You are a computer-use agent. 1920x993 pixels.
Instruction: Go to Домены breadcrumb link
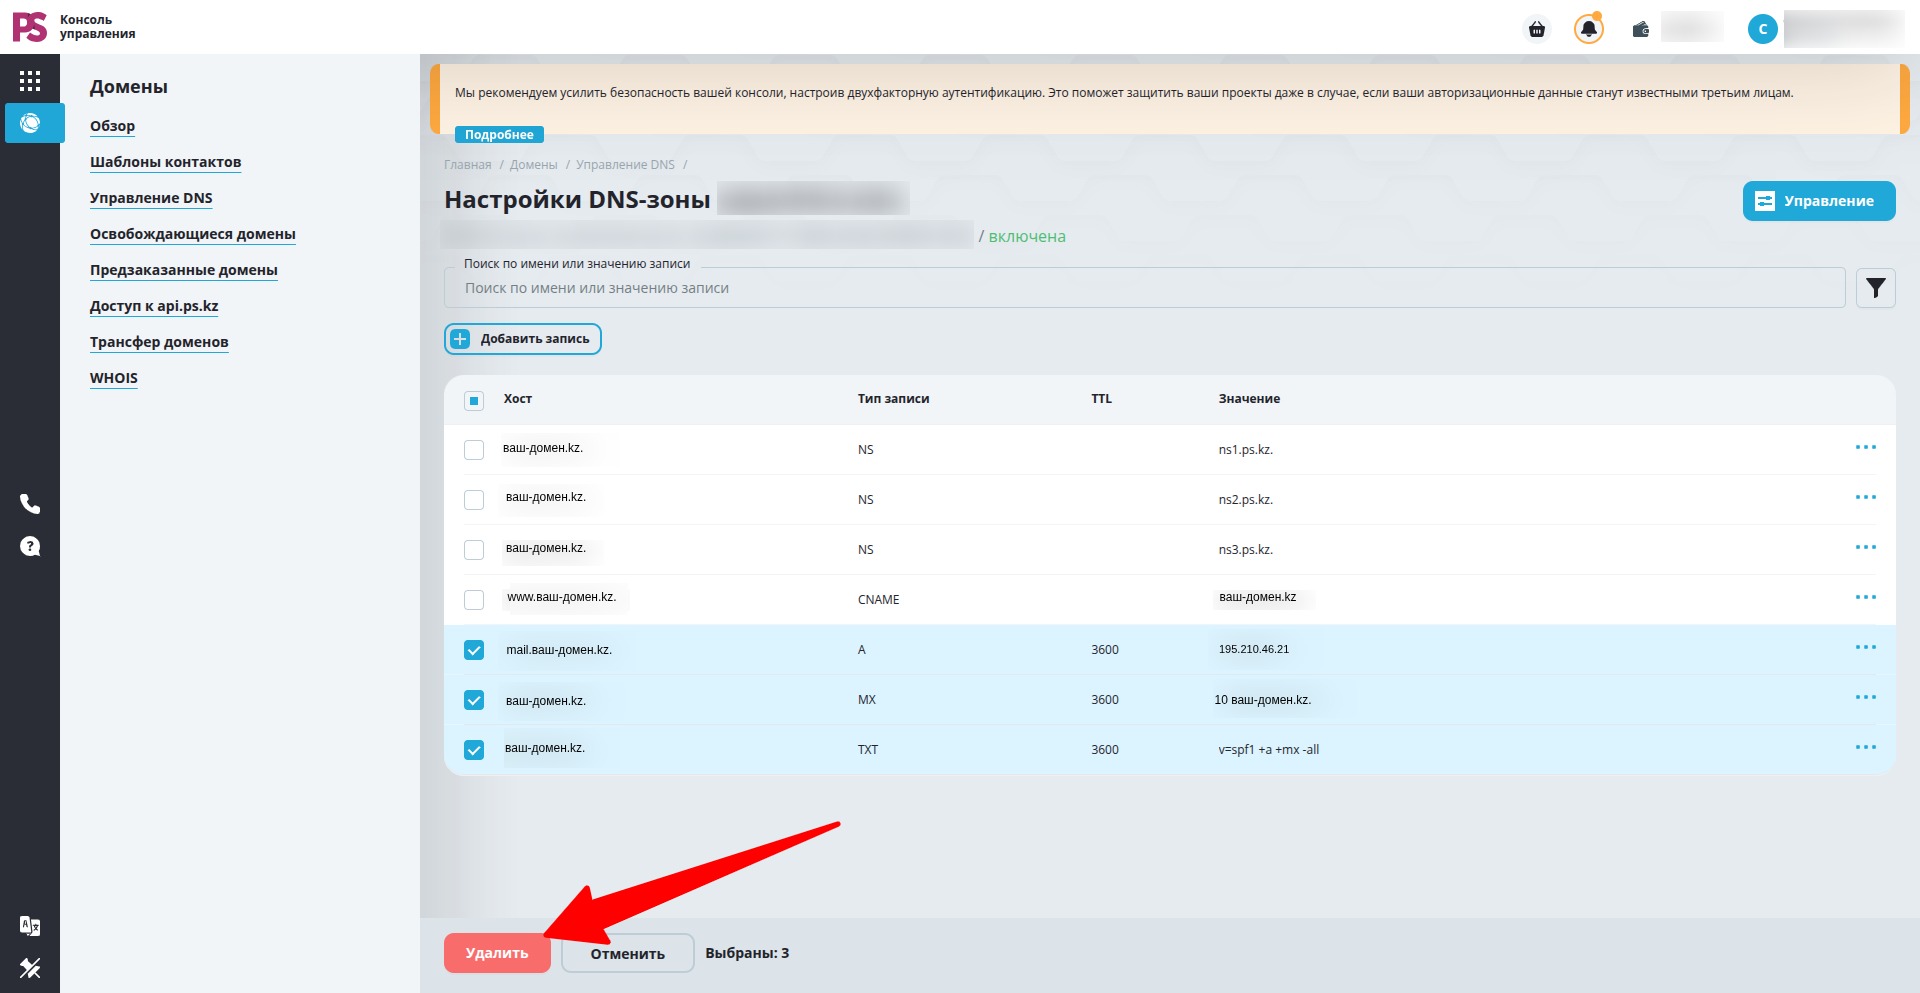click(x=534, y=165)
